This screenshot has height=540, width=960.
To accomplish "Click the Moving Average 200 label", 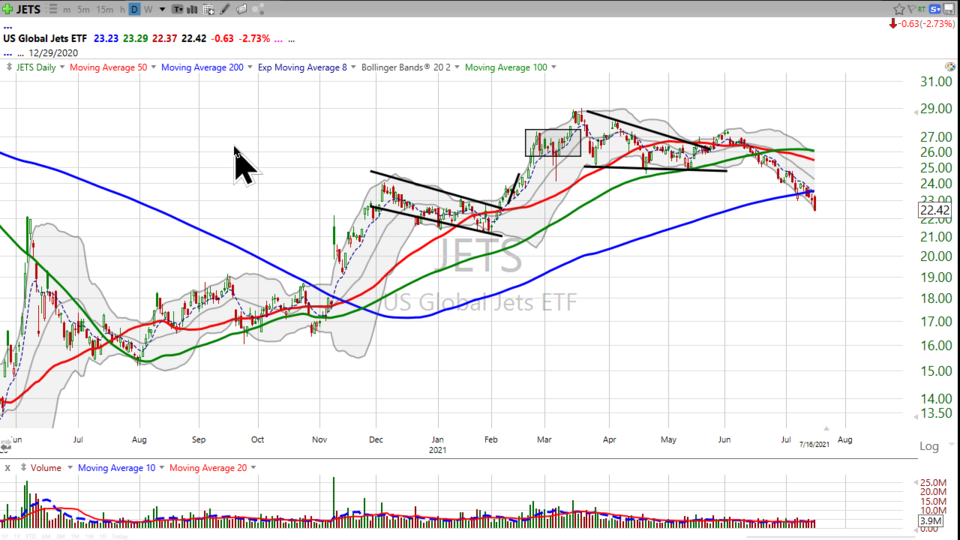I will pyautogui.click(x=202, y=67).
